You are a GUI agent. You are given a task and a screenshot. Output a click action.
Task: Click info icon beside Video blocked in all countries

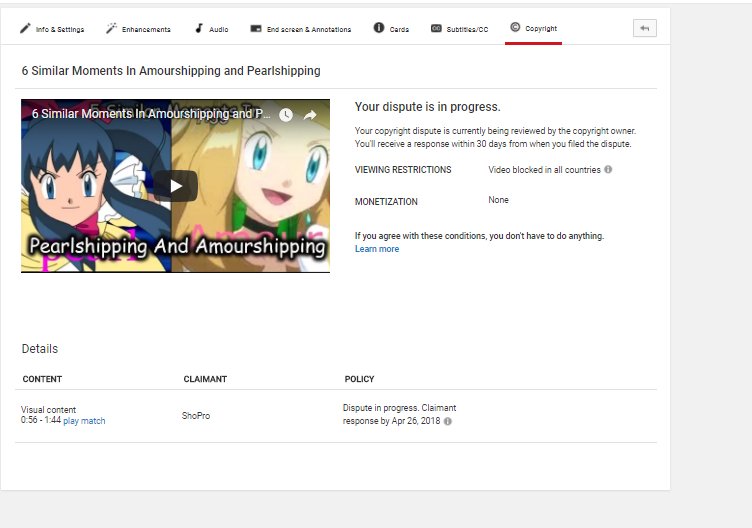pos(608,169)
